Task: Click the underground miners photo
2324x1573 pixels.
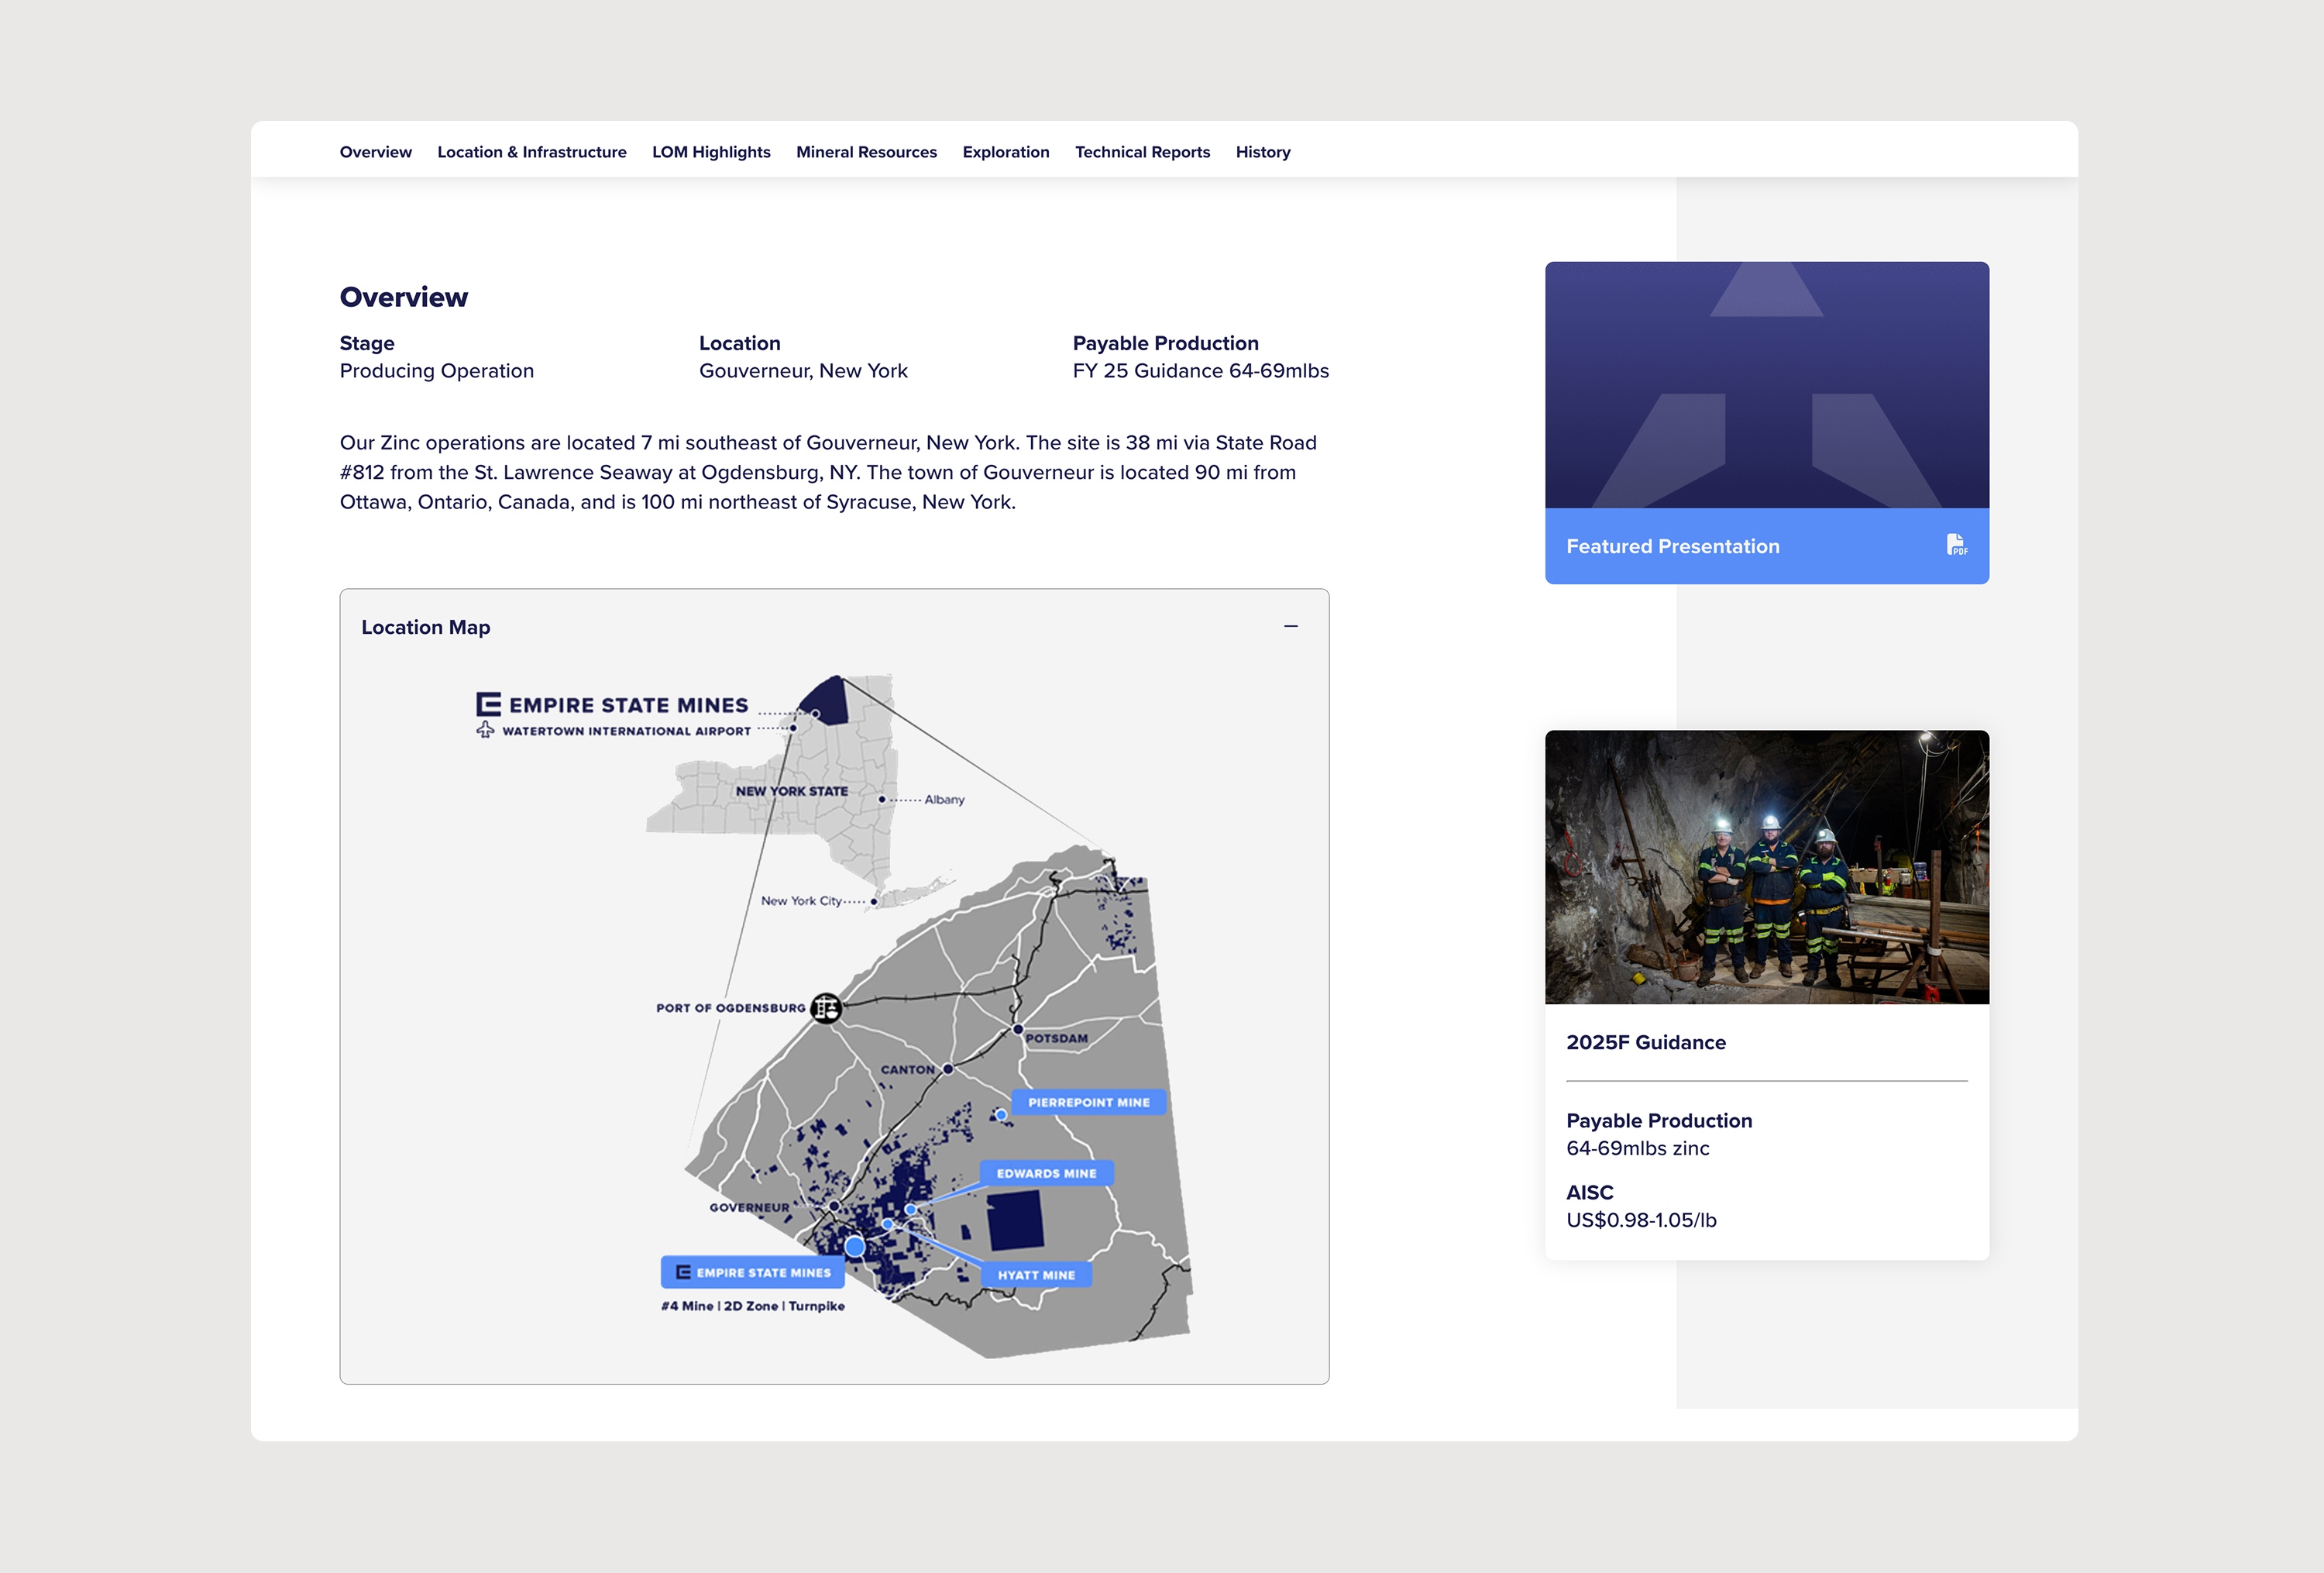Action: (x=1767, y=867)
